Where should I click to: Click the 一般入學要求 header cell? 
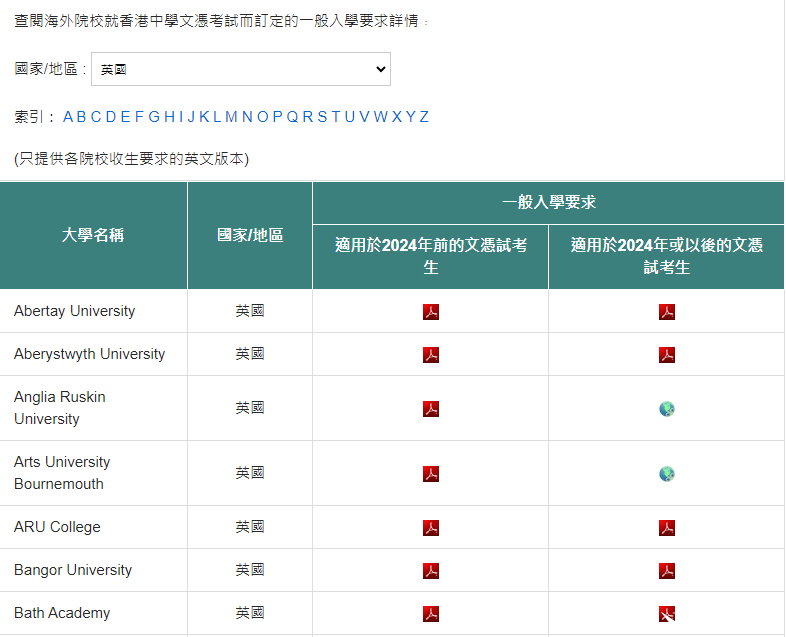(x=548, y=202)
